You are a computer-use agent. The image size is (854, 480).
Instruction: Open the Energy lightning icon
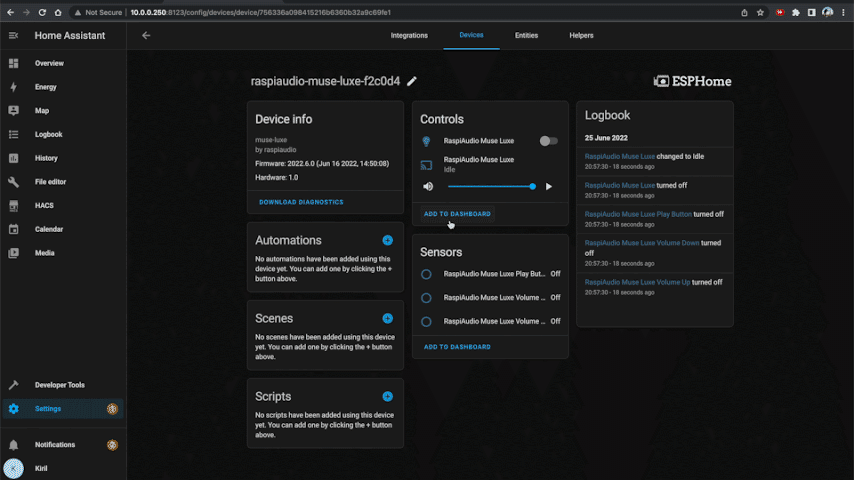point(14,87)
